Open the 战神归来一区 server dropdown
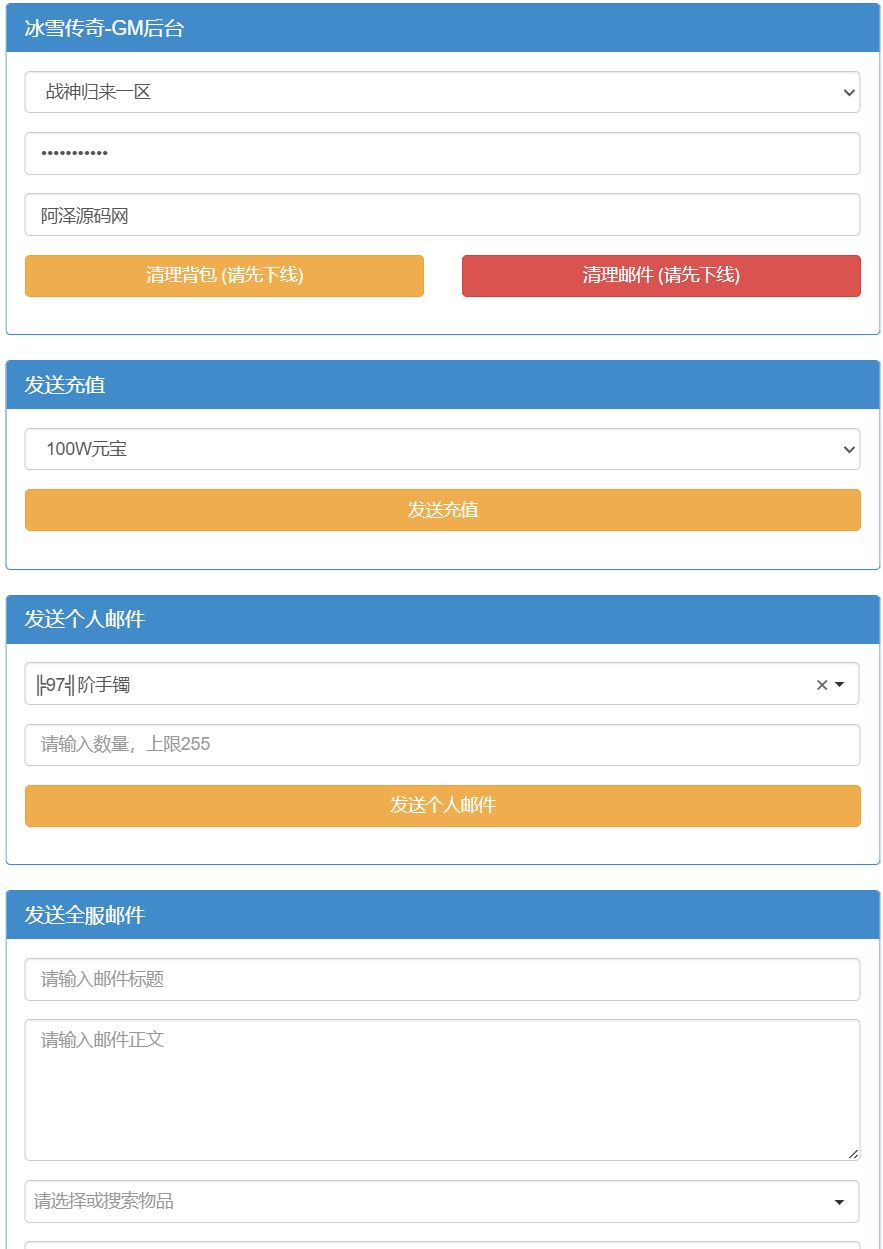883x1249 pixels. 441,92
